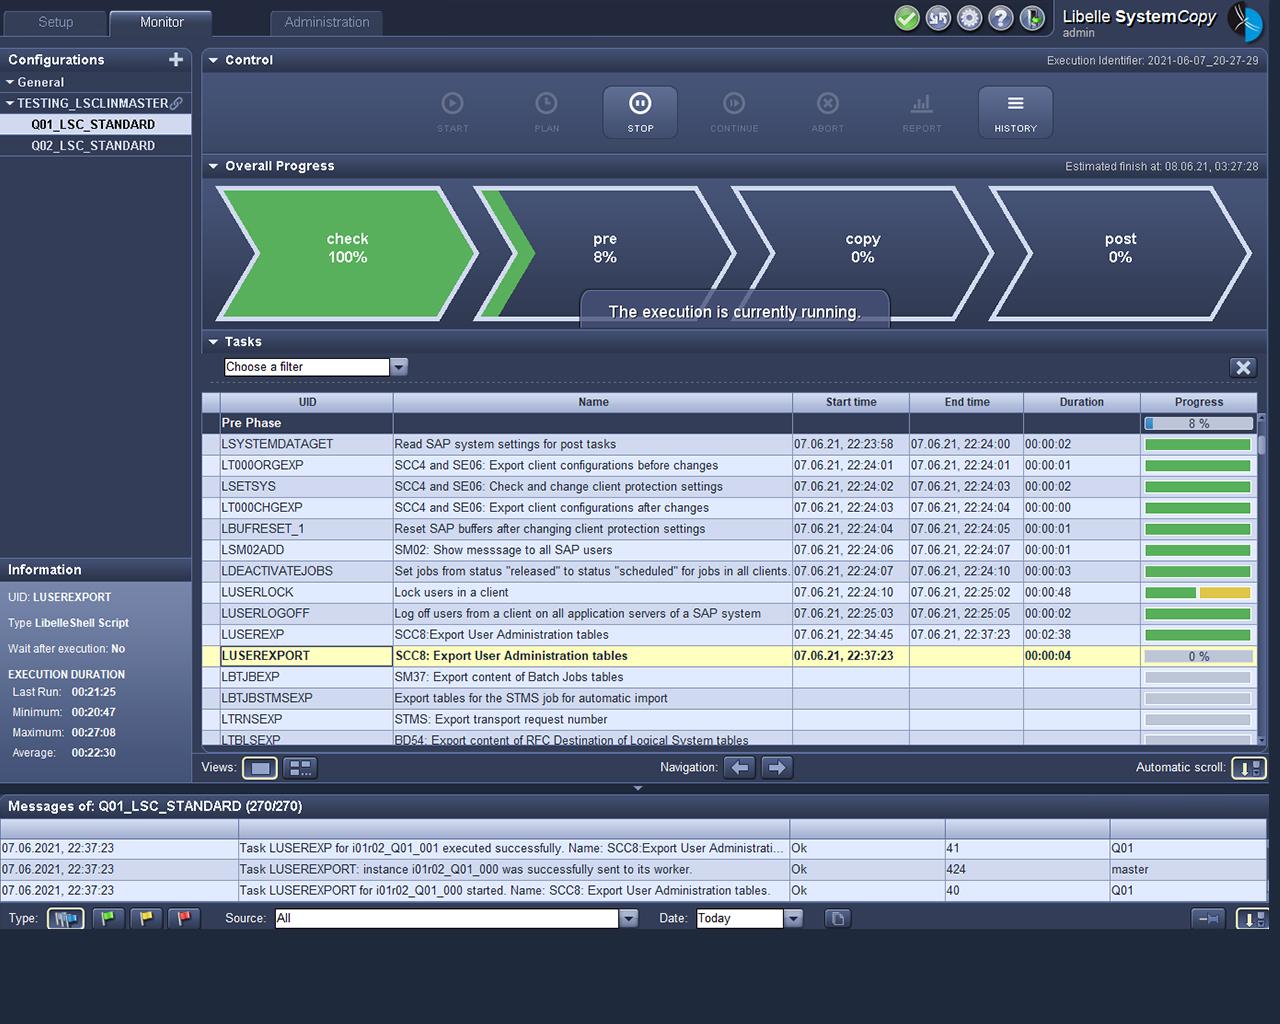This screenshot has height=1024, width=1280.
Task: Navigate back with left arrow
Action: [740, 768]
